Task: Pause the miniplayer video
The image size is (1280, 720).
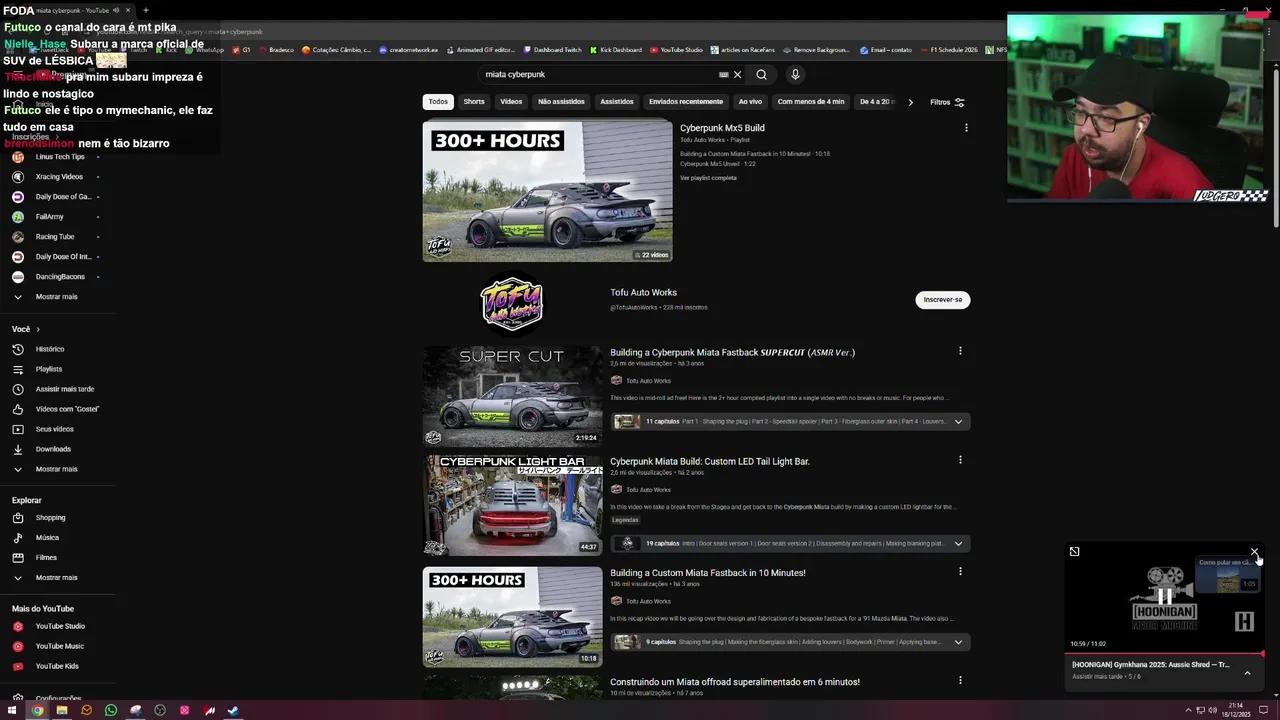Action: pos(1164,597)
